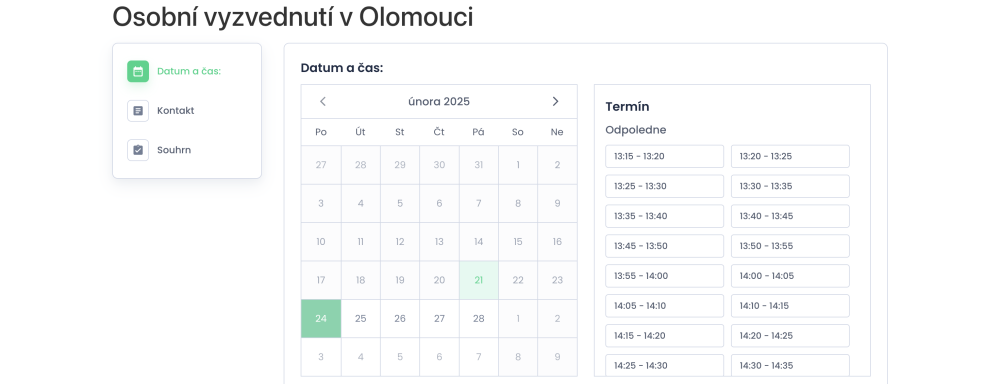Choose the 13:30 - 13:35 time slot
The width and height of the screenshot is (1000, 384).
790,186
